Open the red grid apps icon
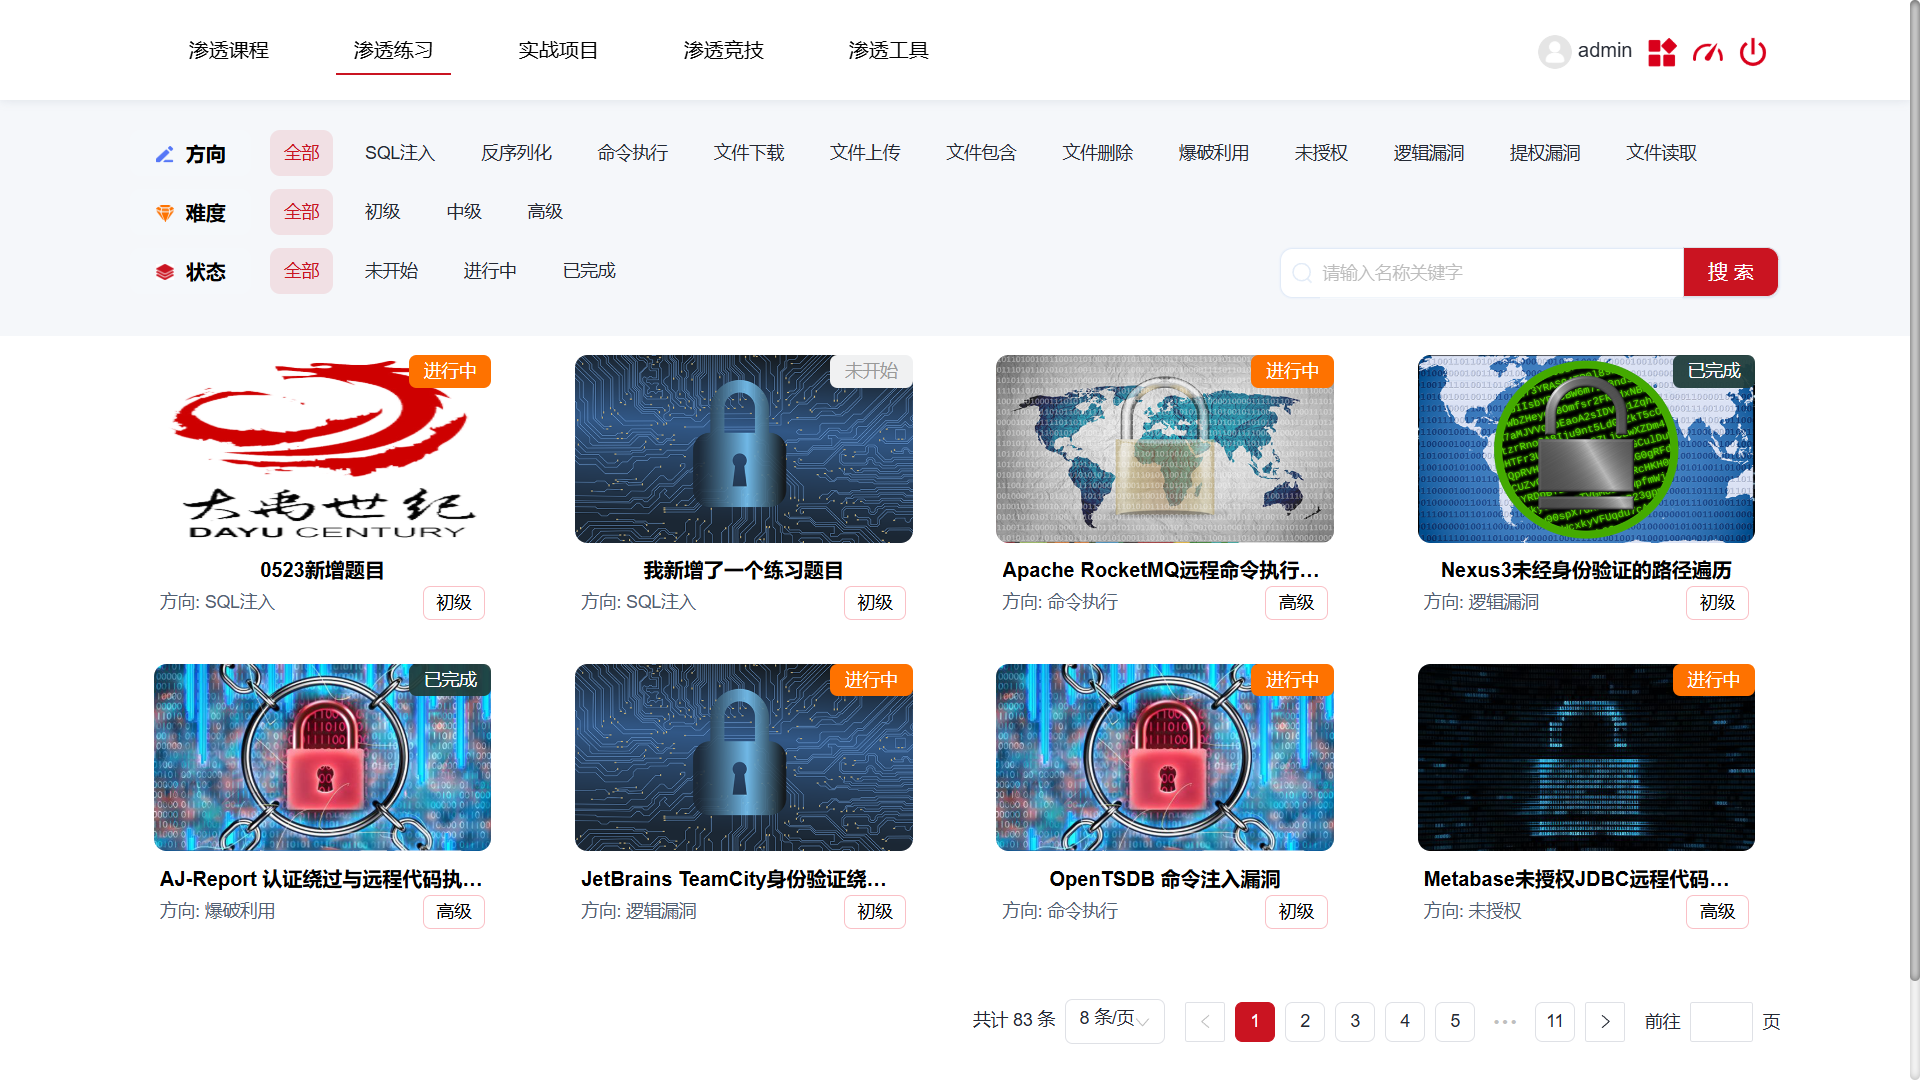 tap(1662, 52)
